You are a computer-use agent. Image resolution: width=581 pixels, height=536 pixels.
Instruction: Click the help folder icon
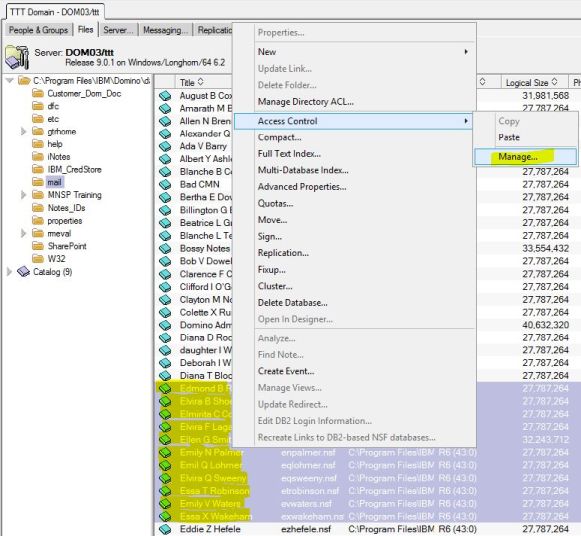coord(38,144)
